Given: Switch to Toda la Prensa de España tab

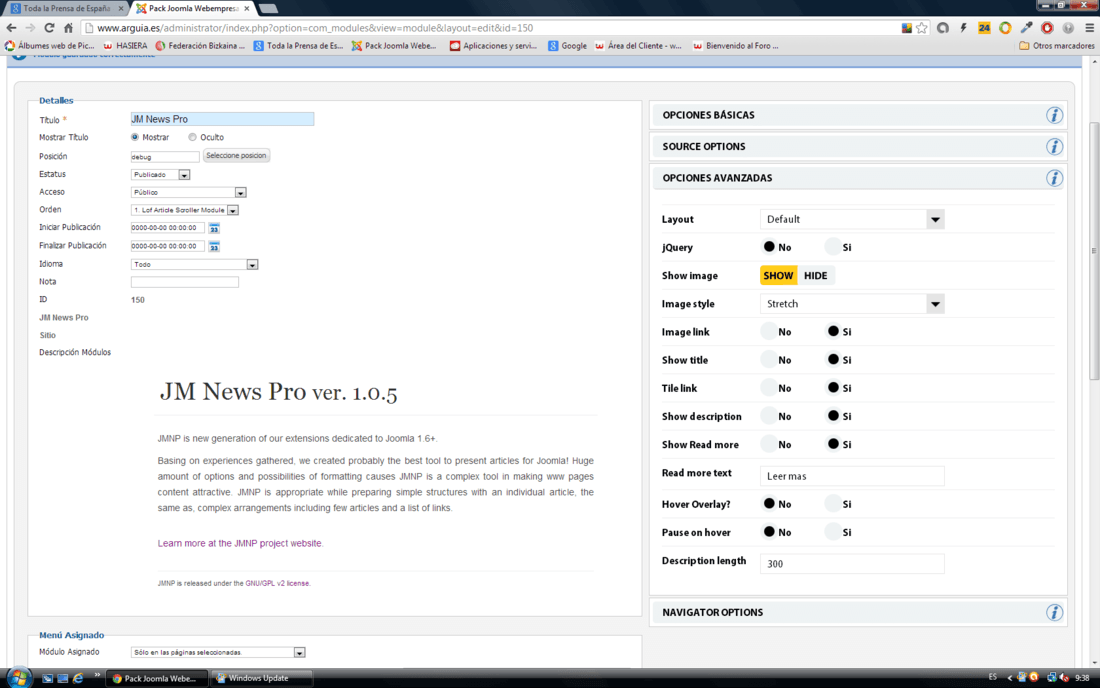Looking at the screenshot, I should click(67, 8).
